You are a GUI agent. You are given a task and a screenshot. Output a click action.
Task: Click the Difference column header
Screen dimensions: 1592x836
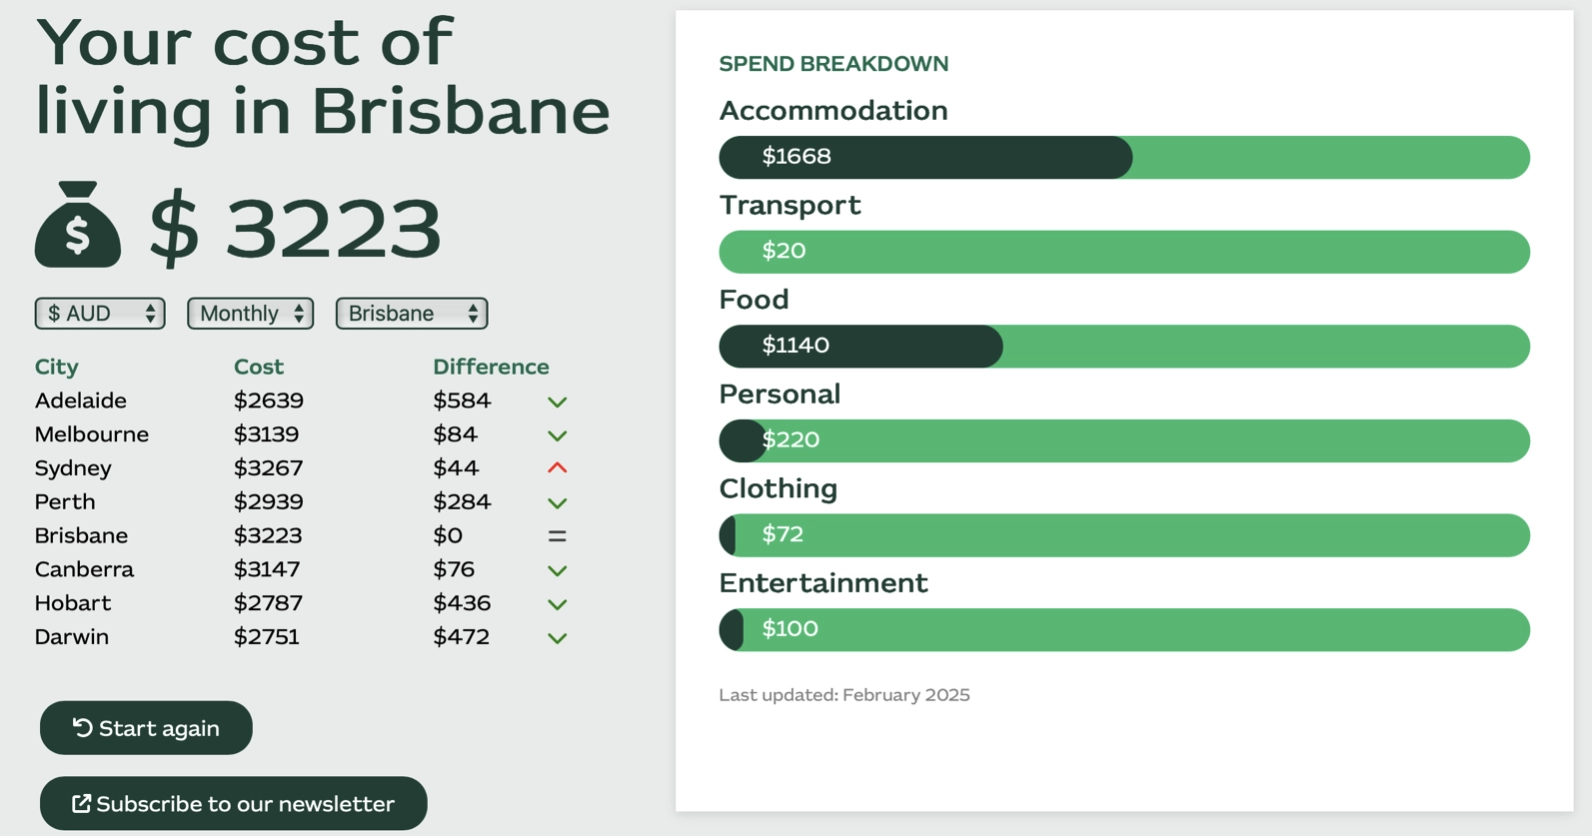click(x=490, y=367)
